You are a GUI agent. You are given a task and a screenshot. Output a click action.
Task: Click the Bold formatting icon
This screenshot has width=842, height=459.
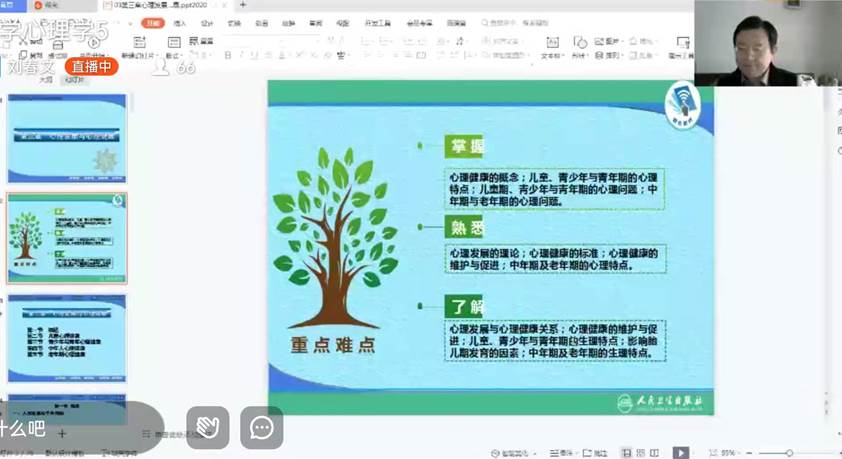tap(228, 55)
